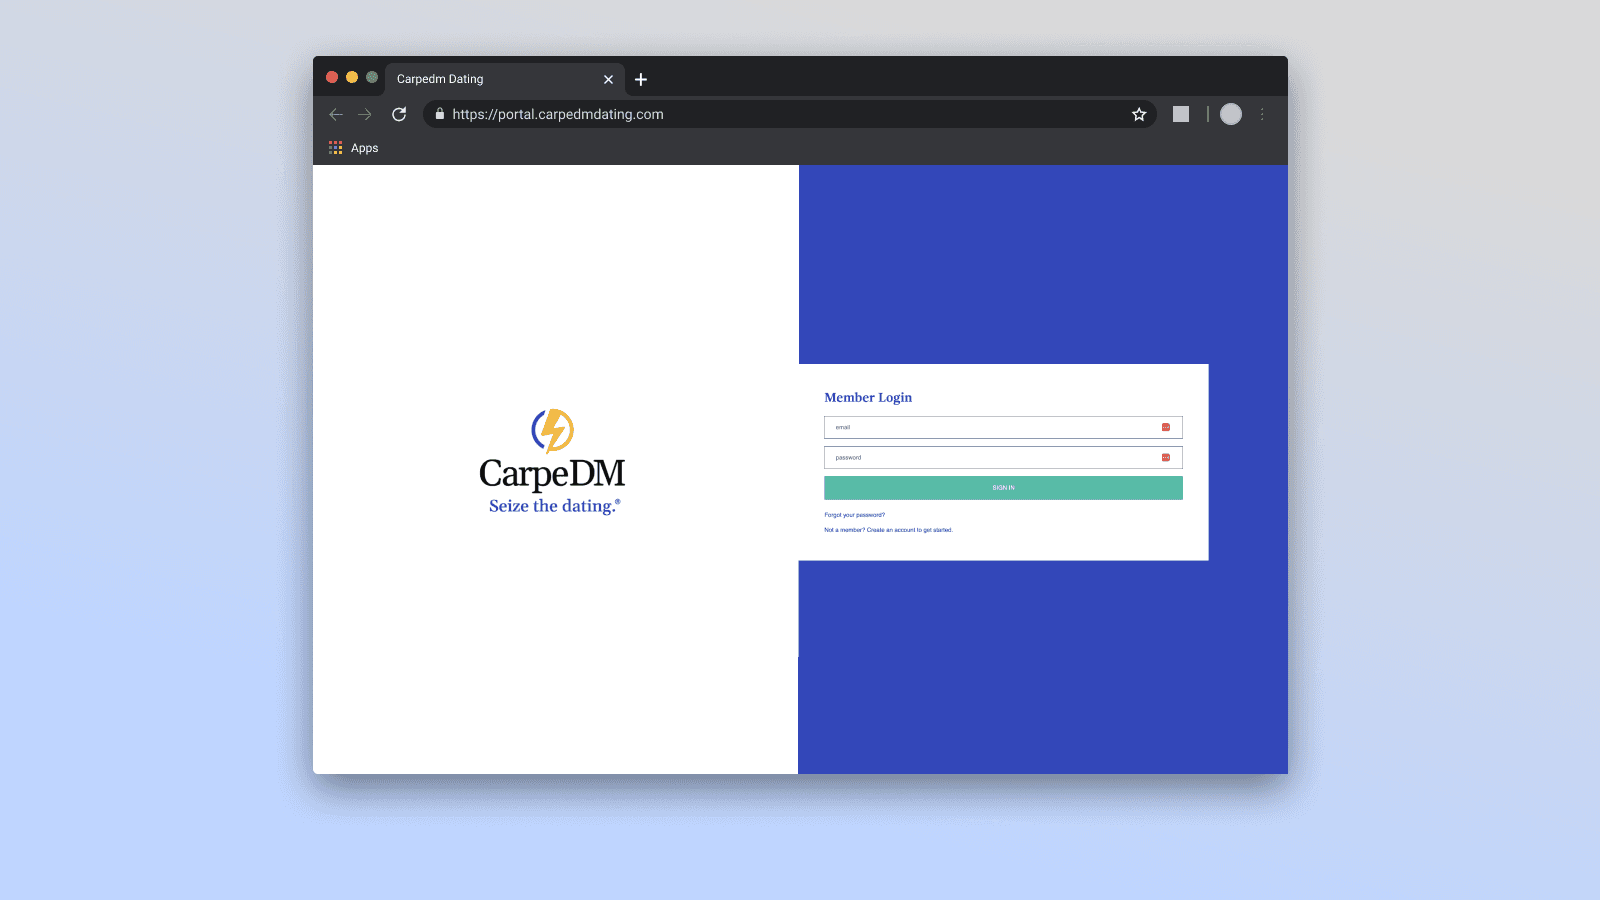
Task: Click the yellow minimize window button
Action: 352,77
